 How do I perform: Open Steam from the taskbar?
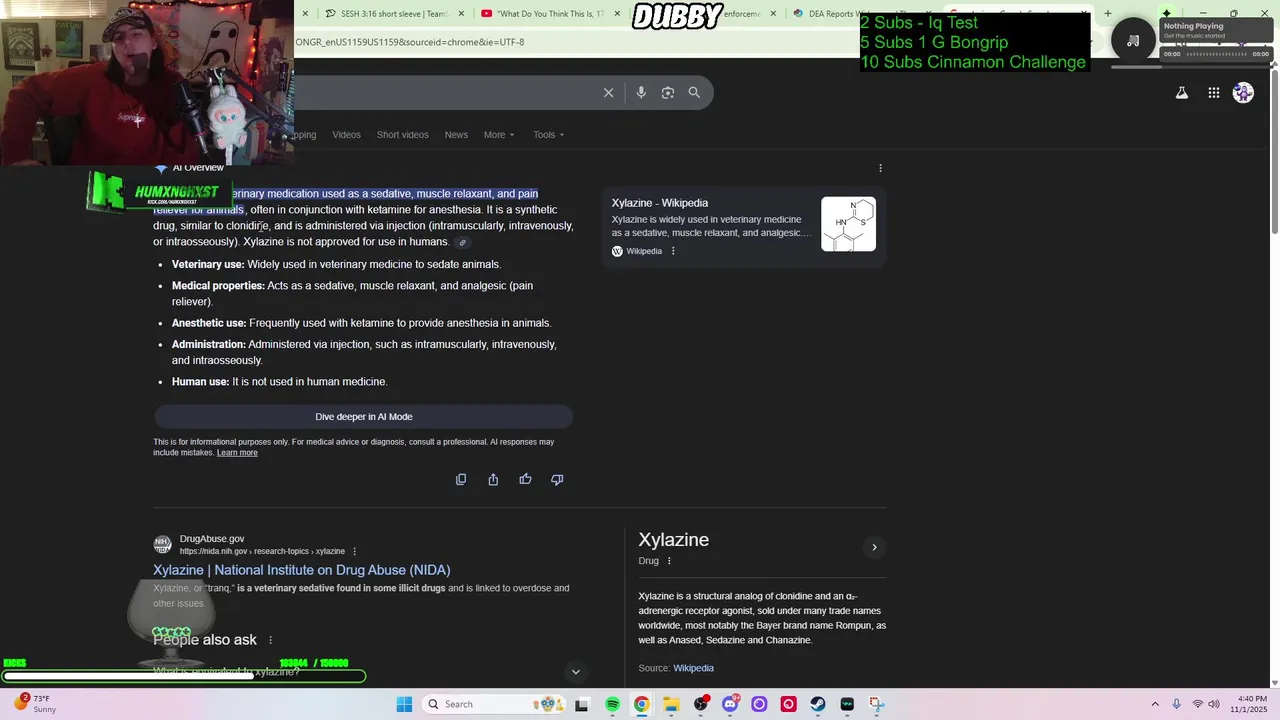pos(818,704)
